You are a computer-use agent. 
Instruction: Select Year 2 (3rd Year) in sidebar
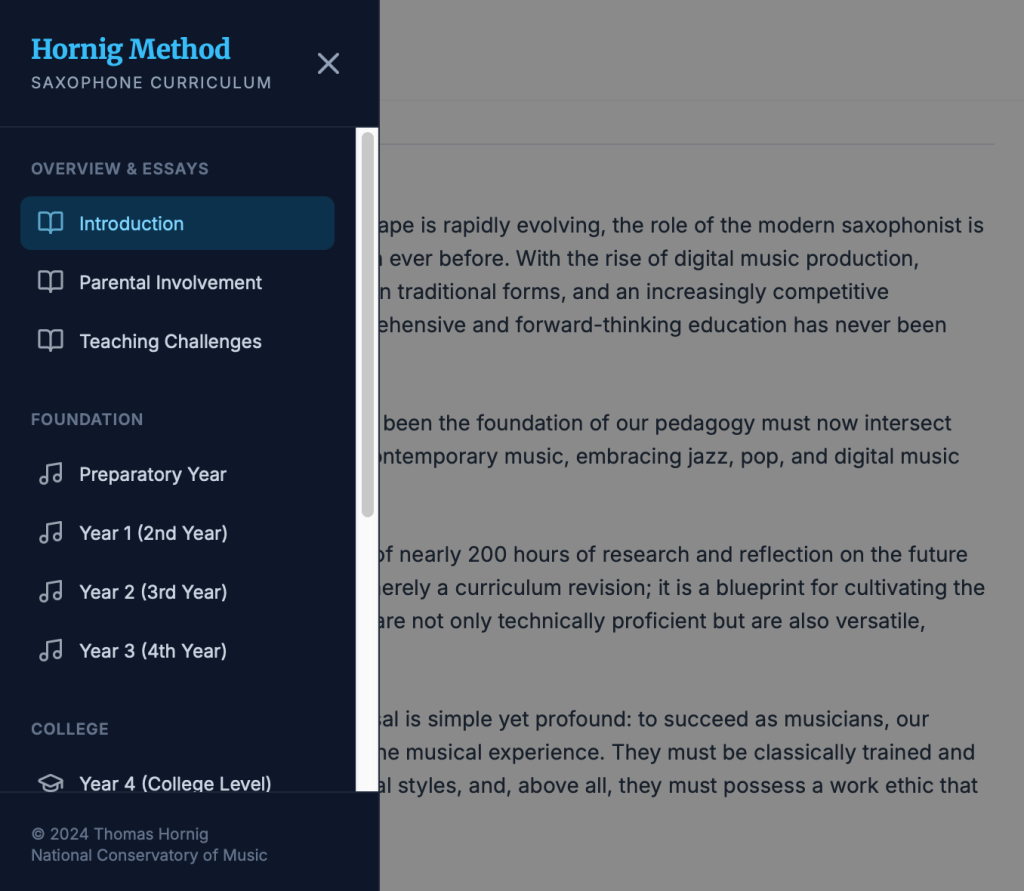point(153,592)
